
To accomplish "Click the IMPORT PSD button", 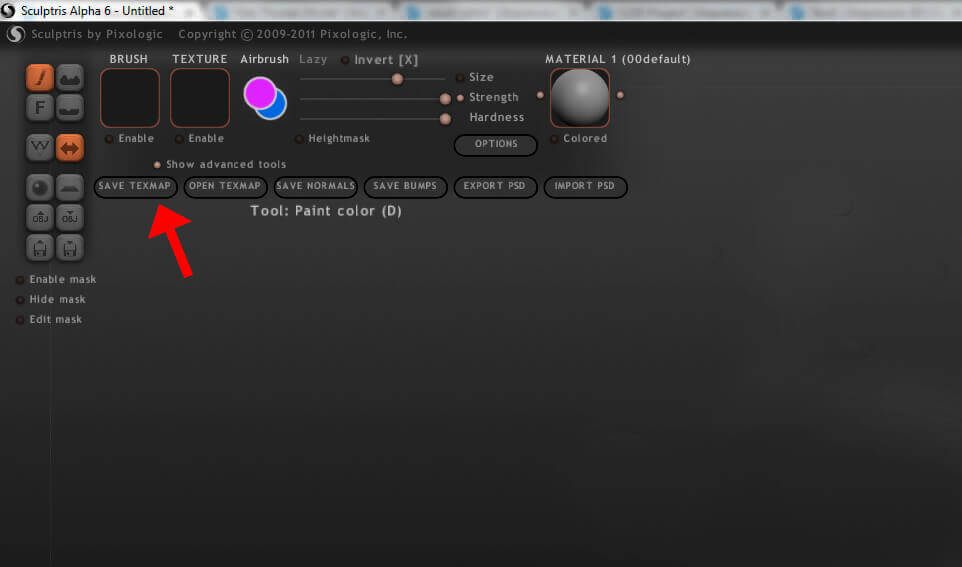I will [585, 186].
